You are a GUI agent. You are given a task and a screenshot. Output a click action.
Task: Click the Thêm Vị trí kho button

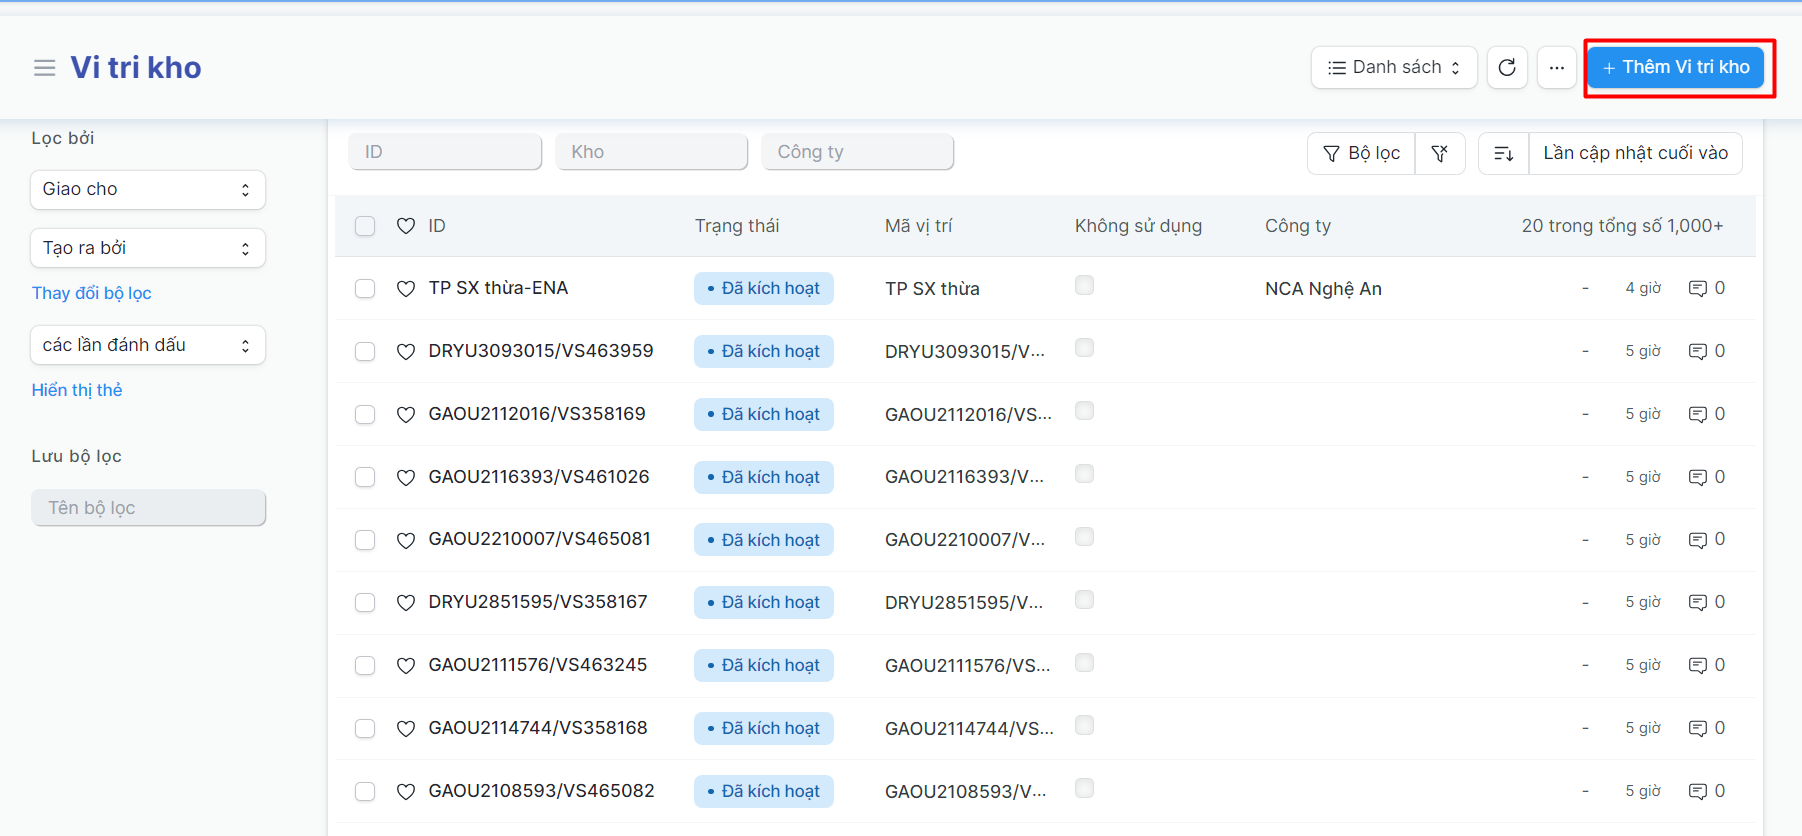pos(1676,68)
